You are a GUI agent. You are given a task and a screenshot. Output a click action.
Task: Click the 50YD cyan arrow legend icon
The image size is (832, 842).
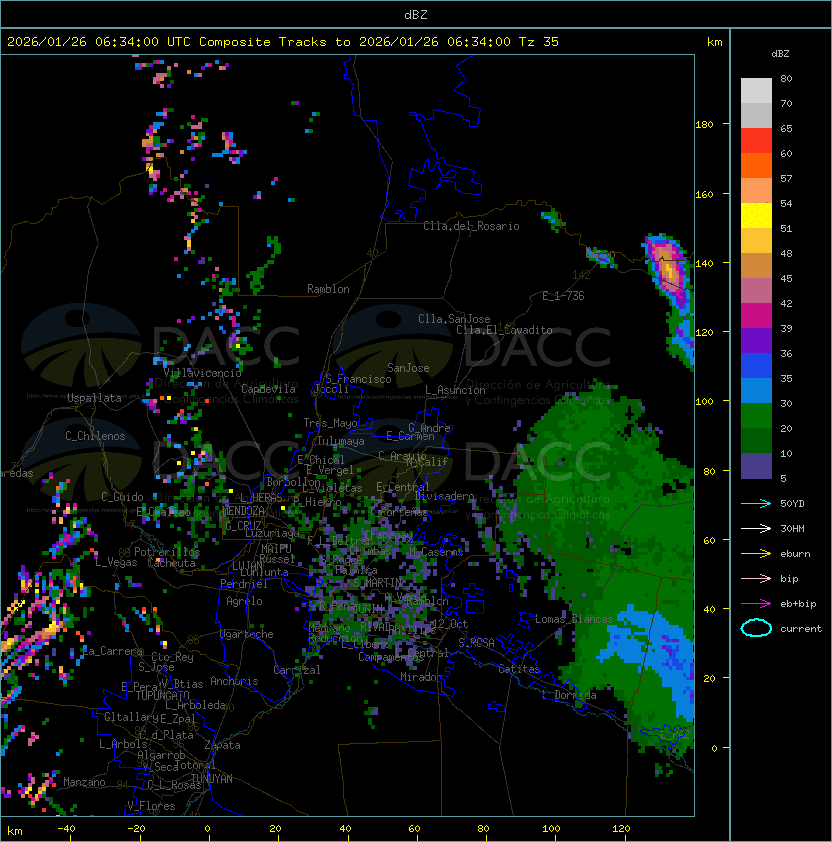coord(756,503)
